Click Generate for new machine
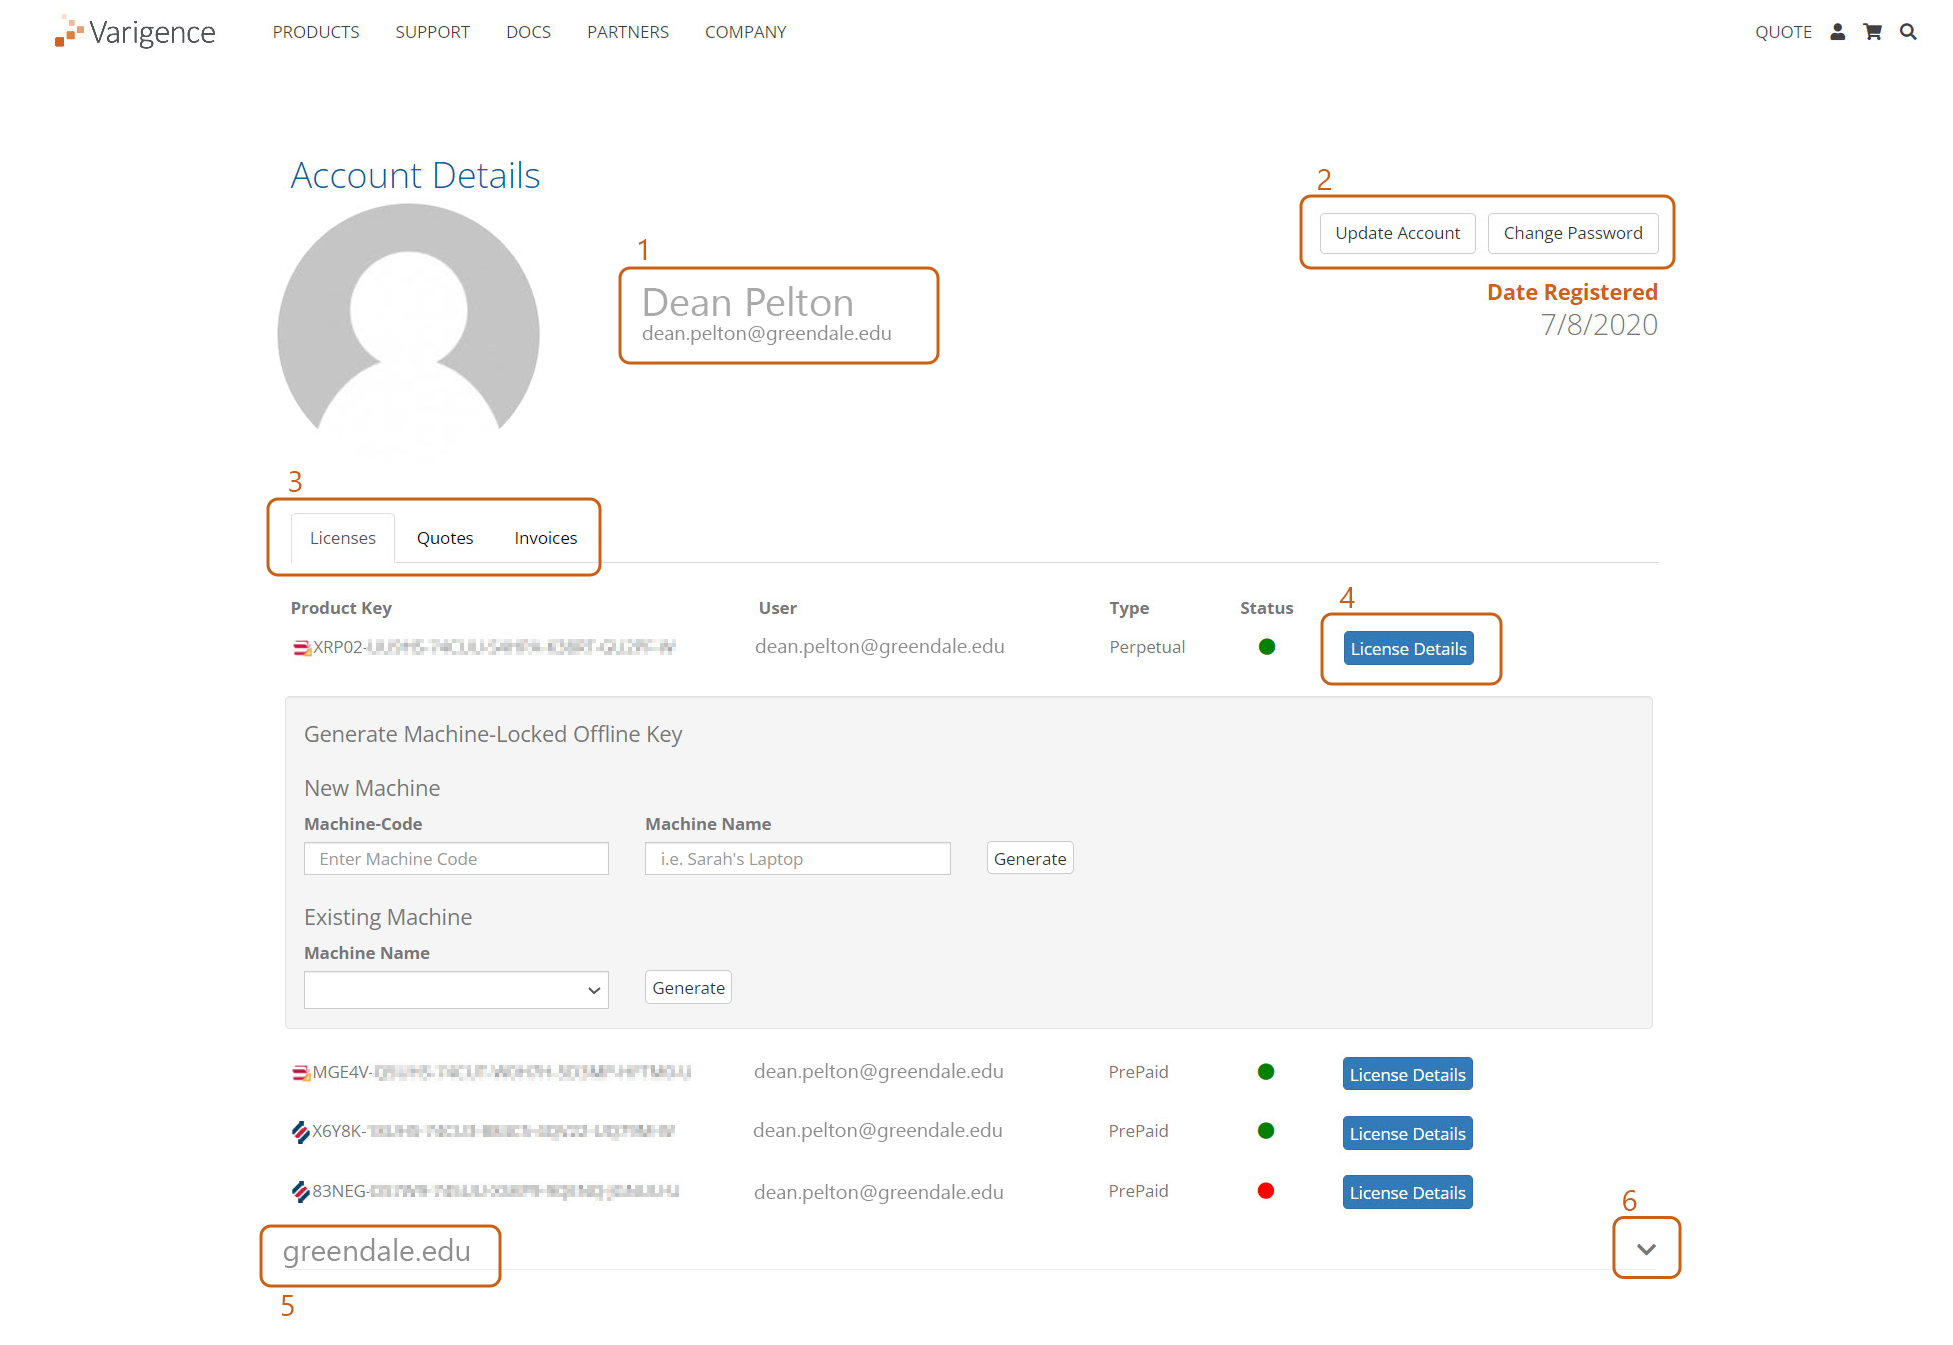Screen dimensions: 1953x1345 pos(1030,858)
